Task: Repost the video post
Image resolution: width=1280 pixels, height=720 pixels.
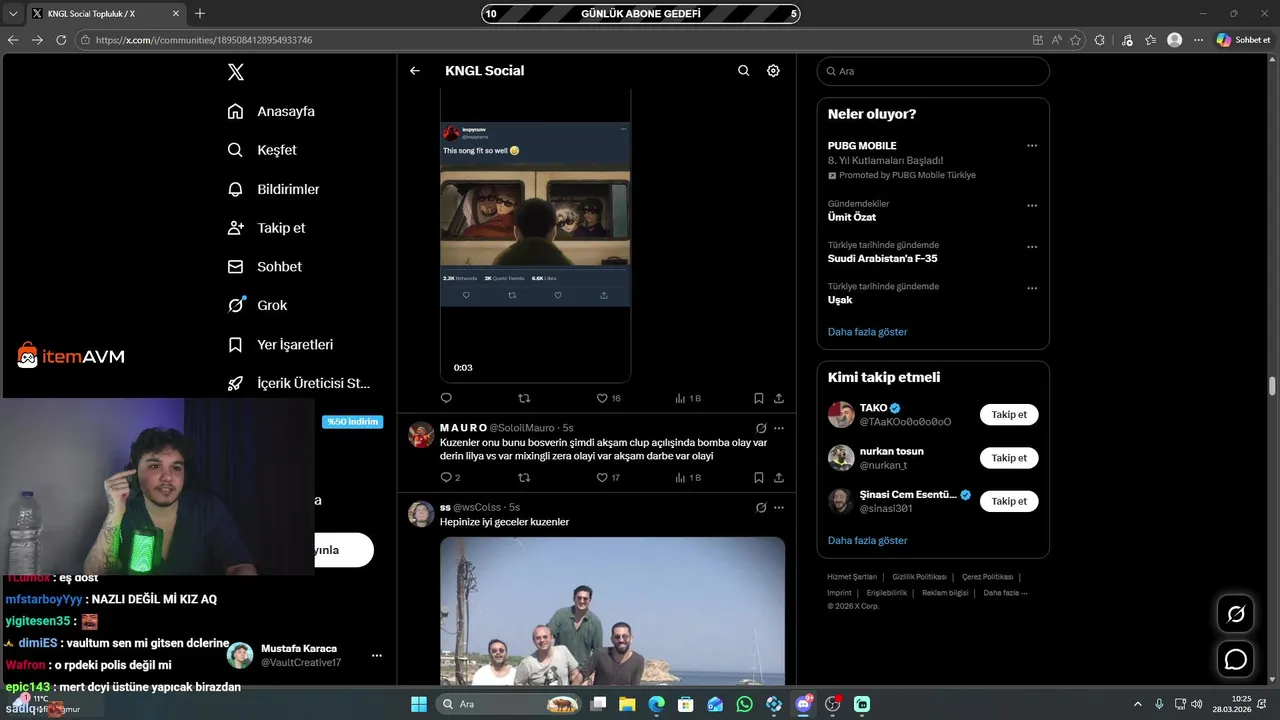Action: coord(524,398)
